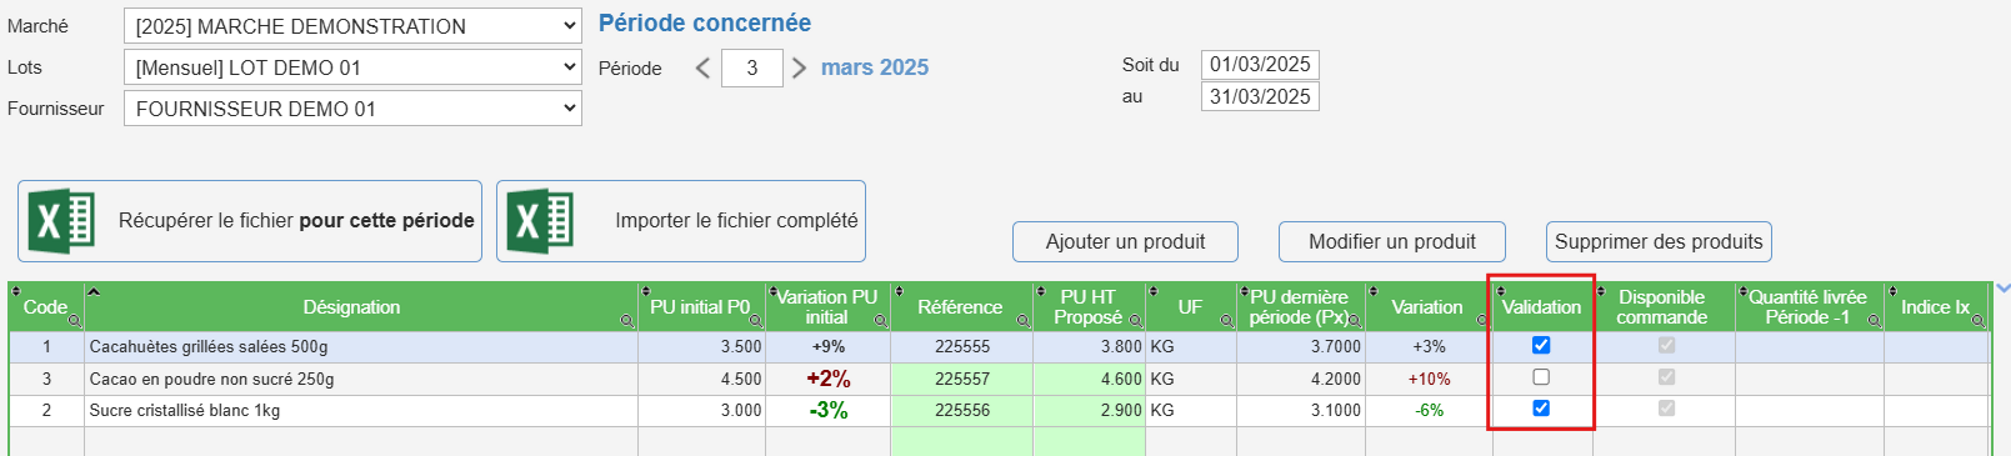This screenshot has height=456, width=2011.
Task: Open the search filter in Désignation column header
Action: pyautogui.click(x=626, y=321)
